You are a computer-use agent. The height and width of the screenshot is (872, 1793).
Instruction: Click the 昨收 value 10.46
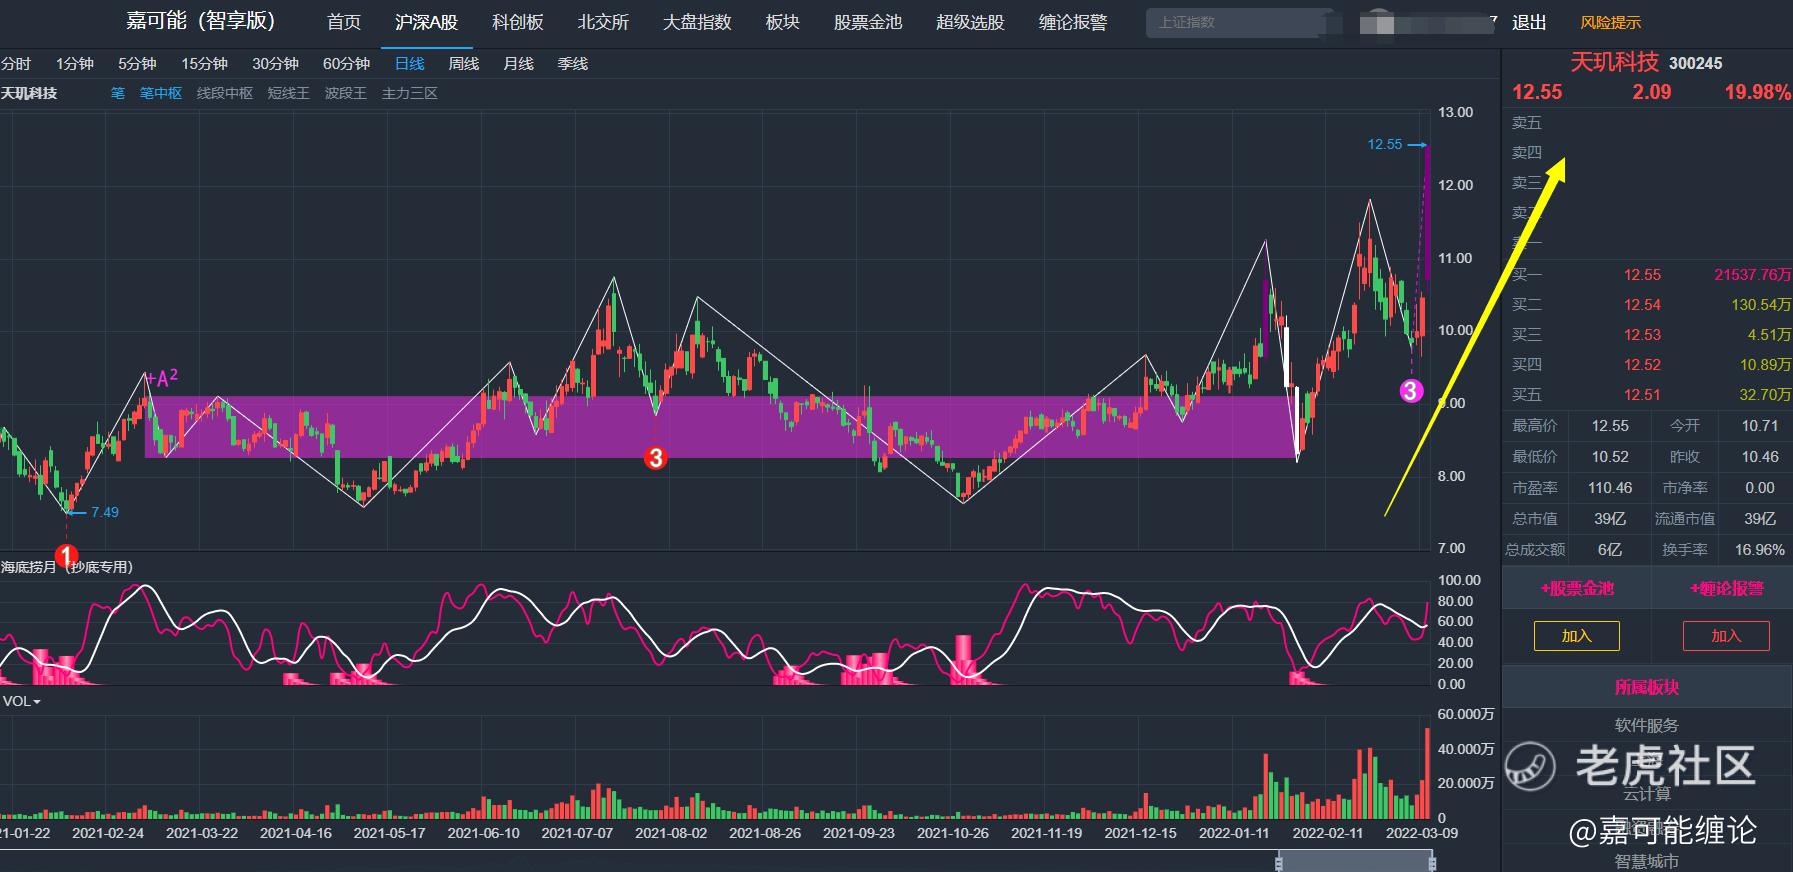coord(1760,457)
